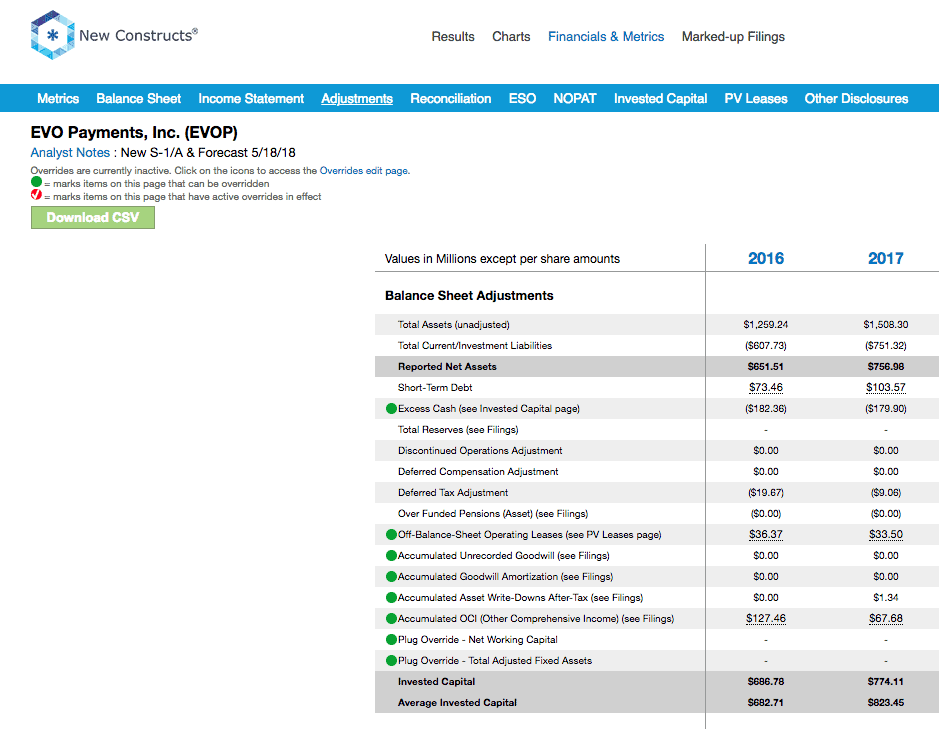Switch to the Reconciliation tab
The width and height of the screenshot is (939, 729).
[450, 99]
